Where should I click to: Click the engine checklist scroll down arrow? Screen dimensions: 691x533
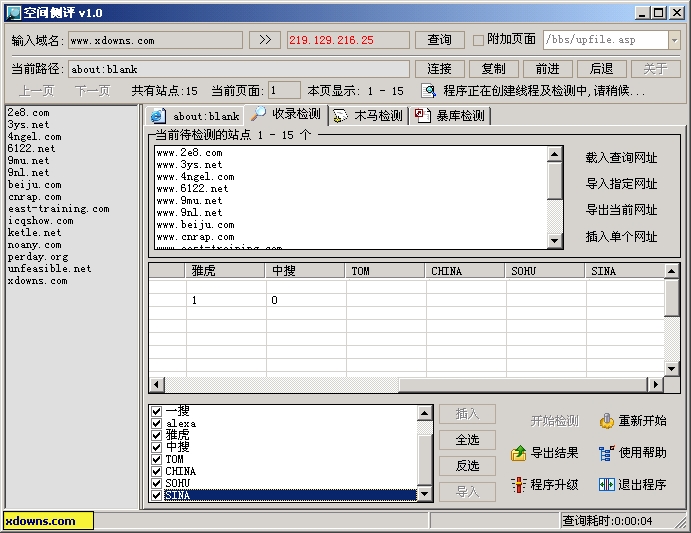pyautogui.click(x=424, y=494)
